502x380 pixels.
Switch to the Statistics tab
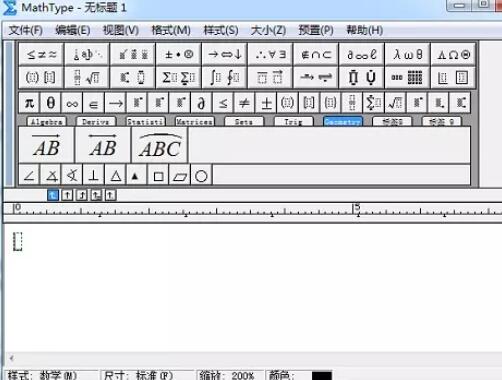[145, 121]
